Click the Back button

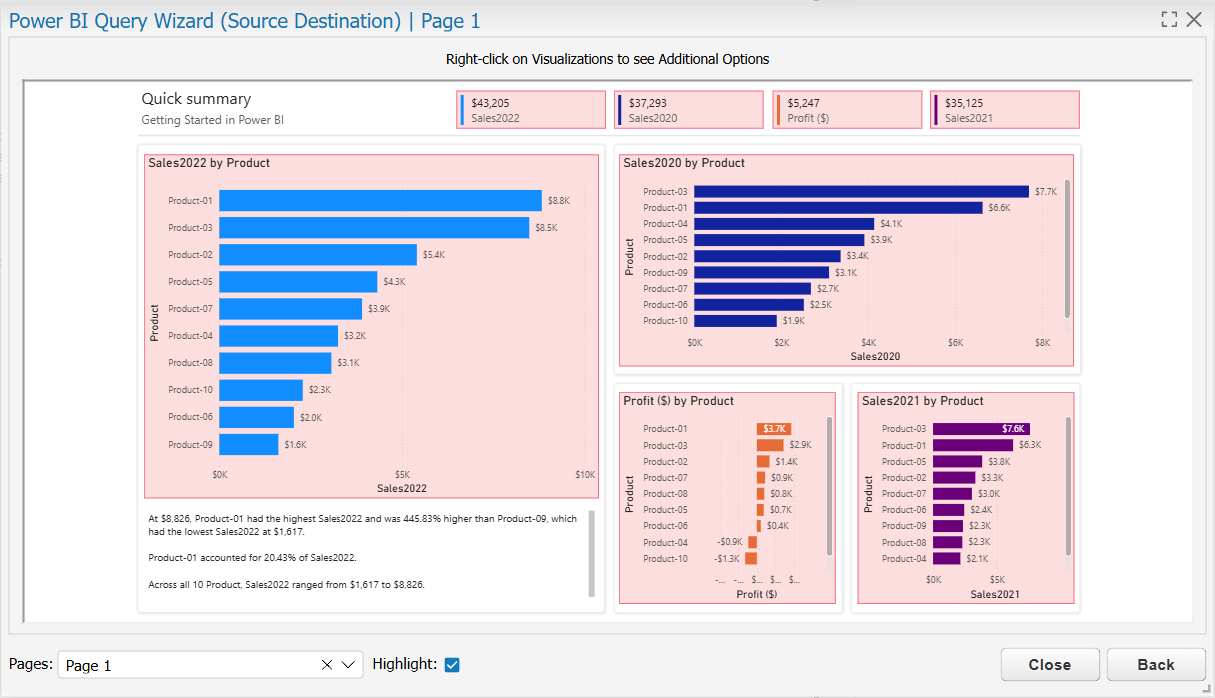(x=1156, y=665)
